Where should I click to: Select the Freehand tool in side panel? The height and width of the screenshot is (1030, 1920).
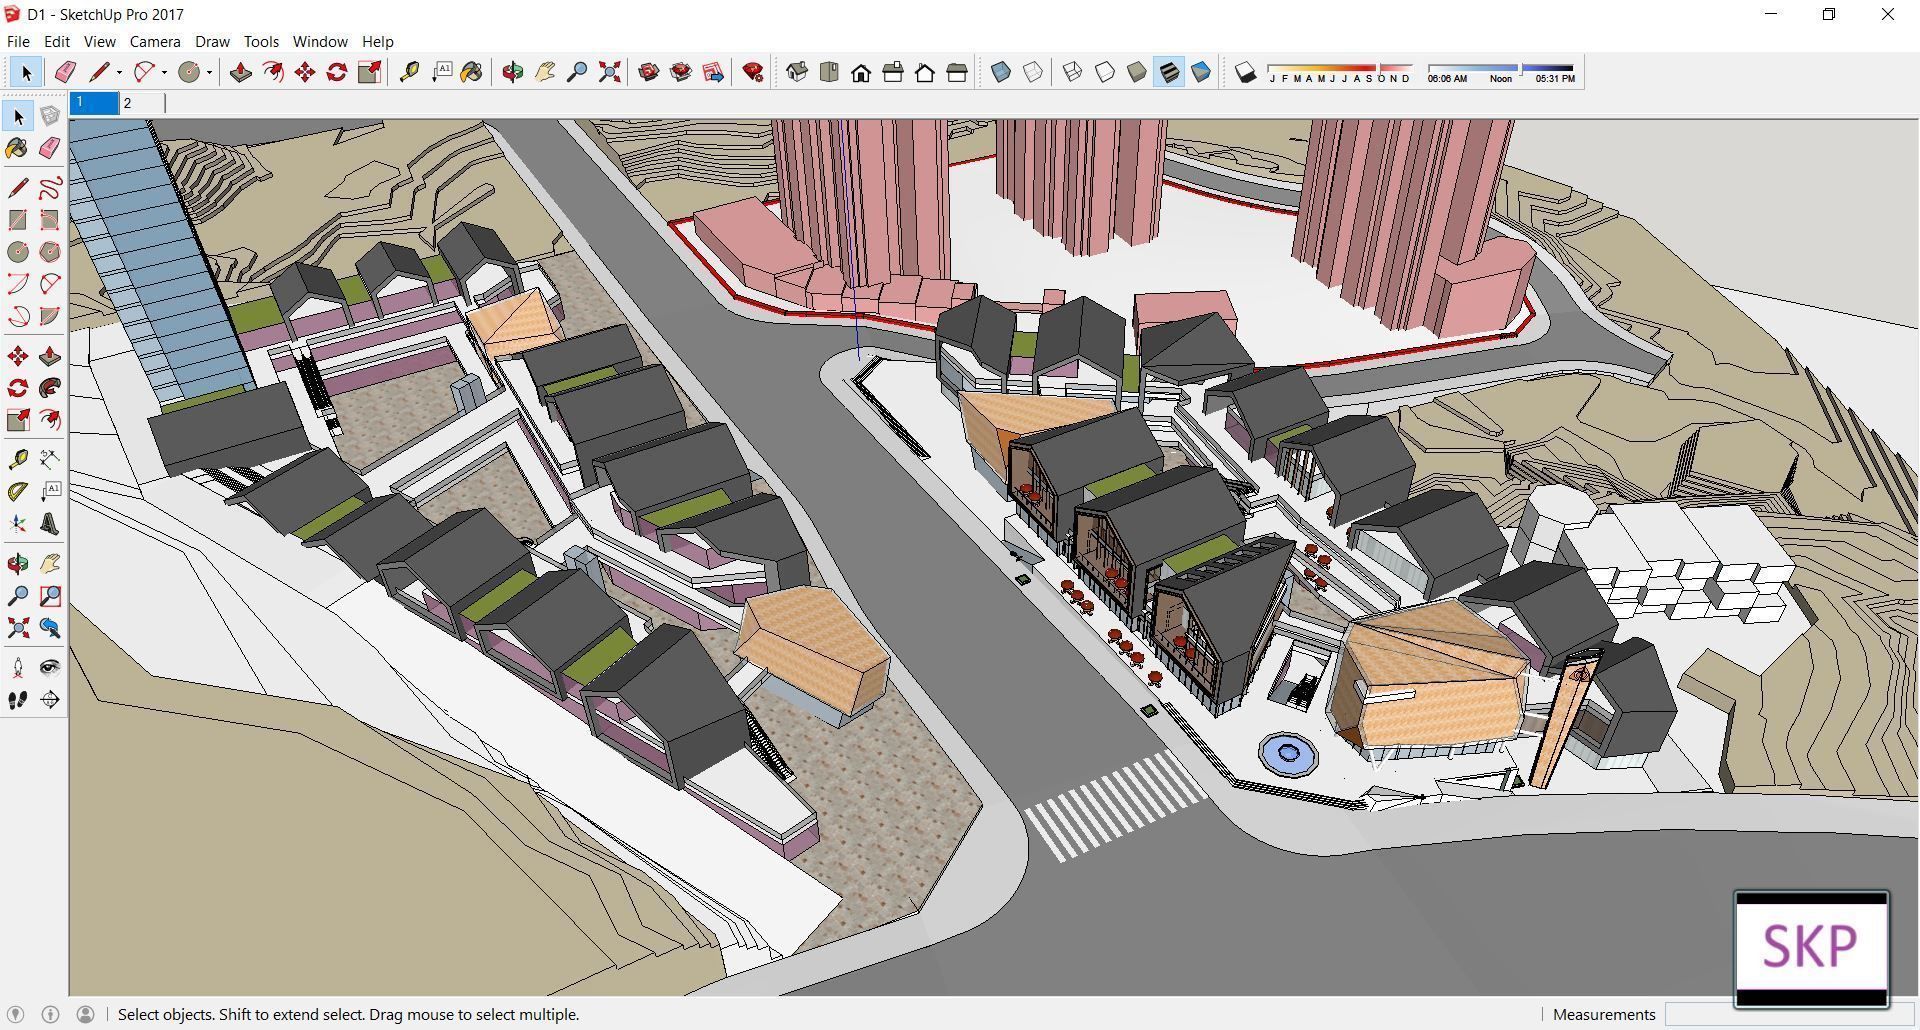(x=50, y=188)
